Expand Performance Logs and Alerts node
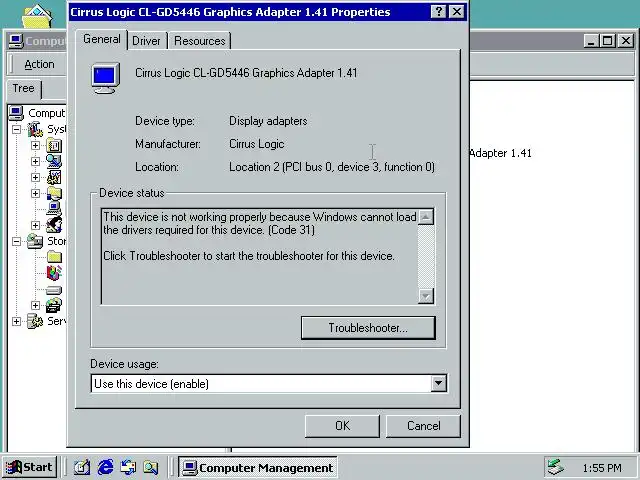 (36, 177)
